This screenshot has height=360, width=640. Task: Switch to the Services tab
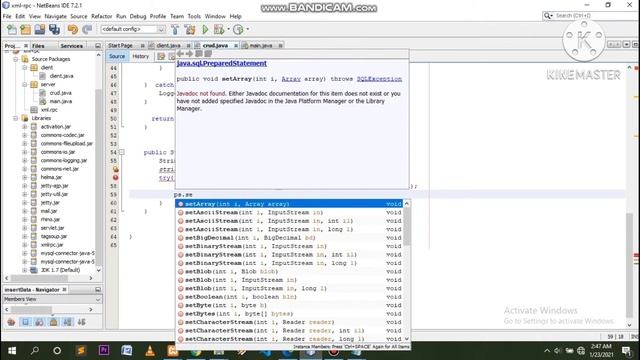click(x=71, y=46)
